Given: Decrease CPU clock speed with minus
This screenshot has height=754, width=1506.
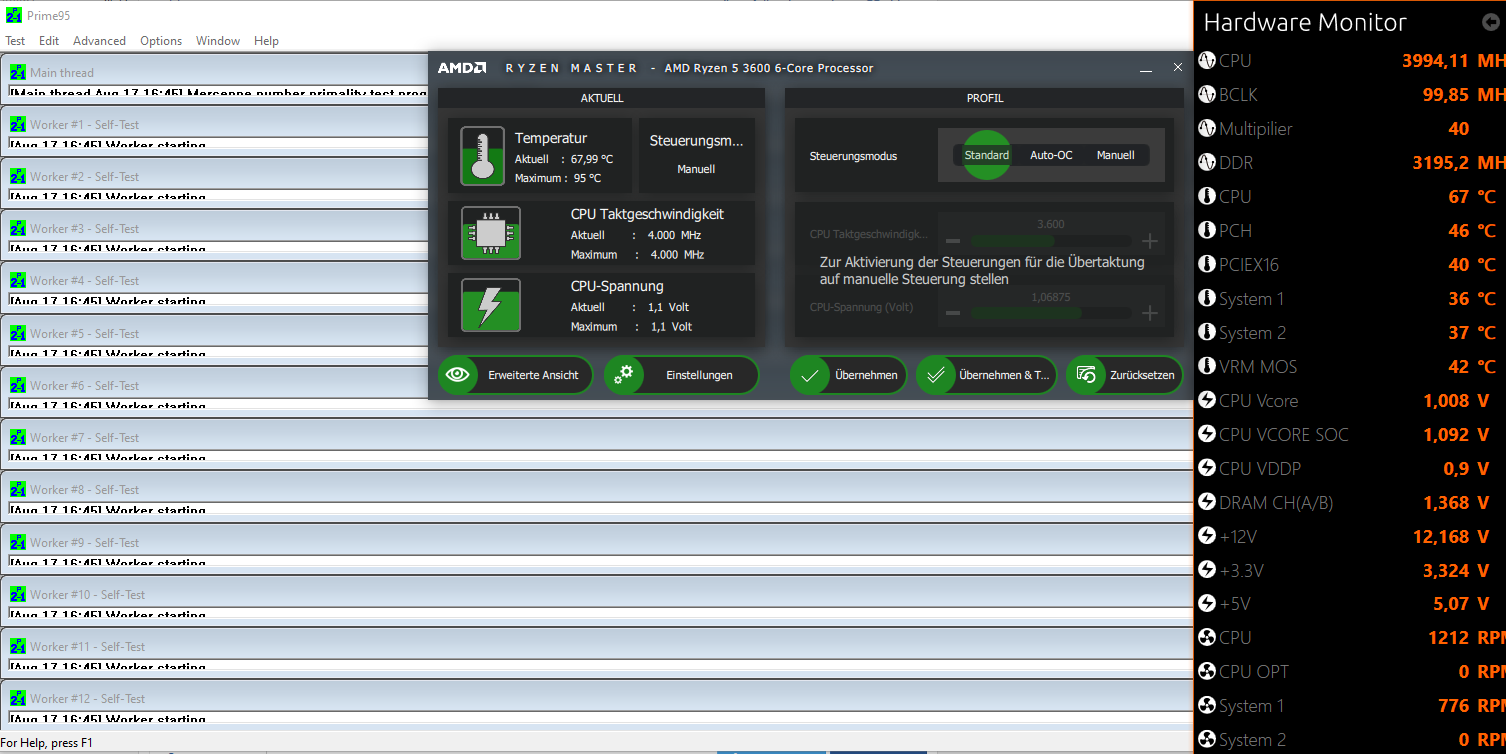Looking at the screenshot, I should 953,241.
